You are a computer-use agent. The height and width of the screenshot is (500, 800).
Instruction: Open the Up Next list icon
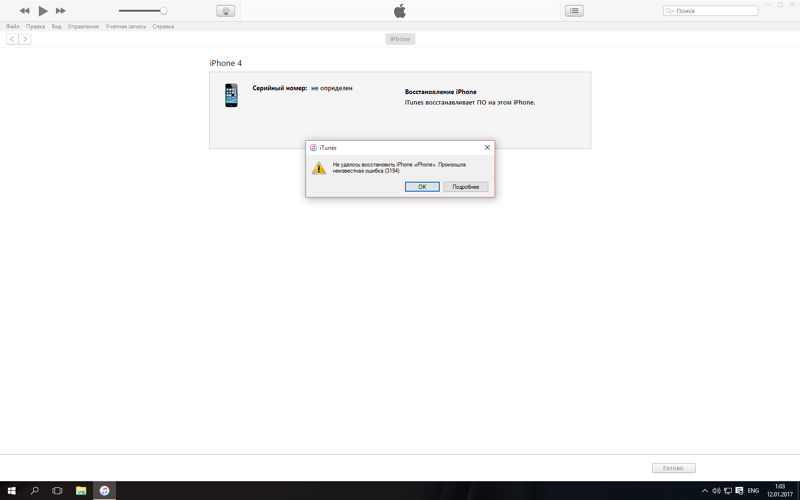pyautogui.click(x=574, y=11)
